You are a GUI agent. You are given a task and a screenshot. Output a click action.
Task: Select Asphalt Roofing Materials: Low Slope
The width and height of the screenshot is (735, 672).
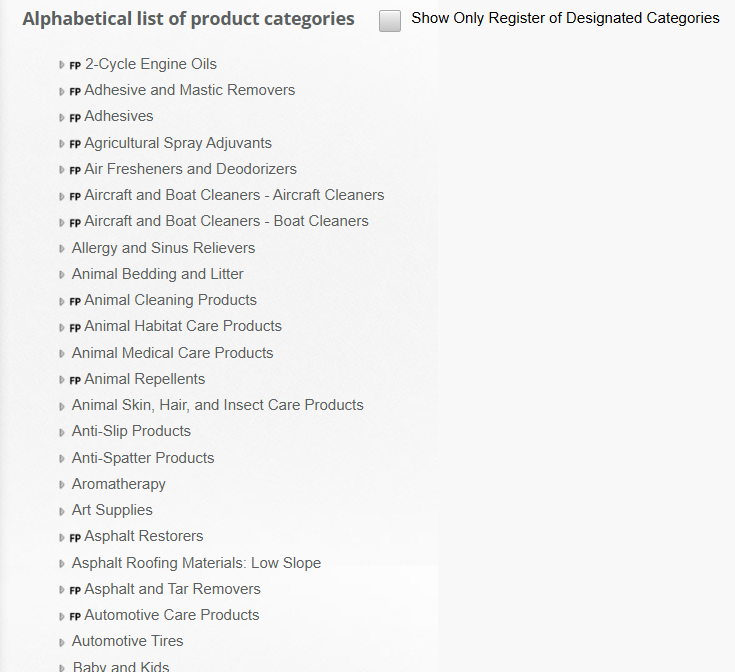[x=196, y=563]
